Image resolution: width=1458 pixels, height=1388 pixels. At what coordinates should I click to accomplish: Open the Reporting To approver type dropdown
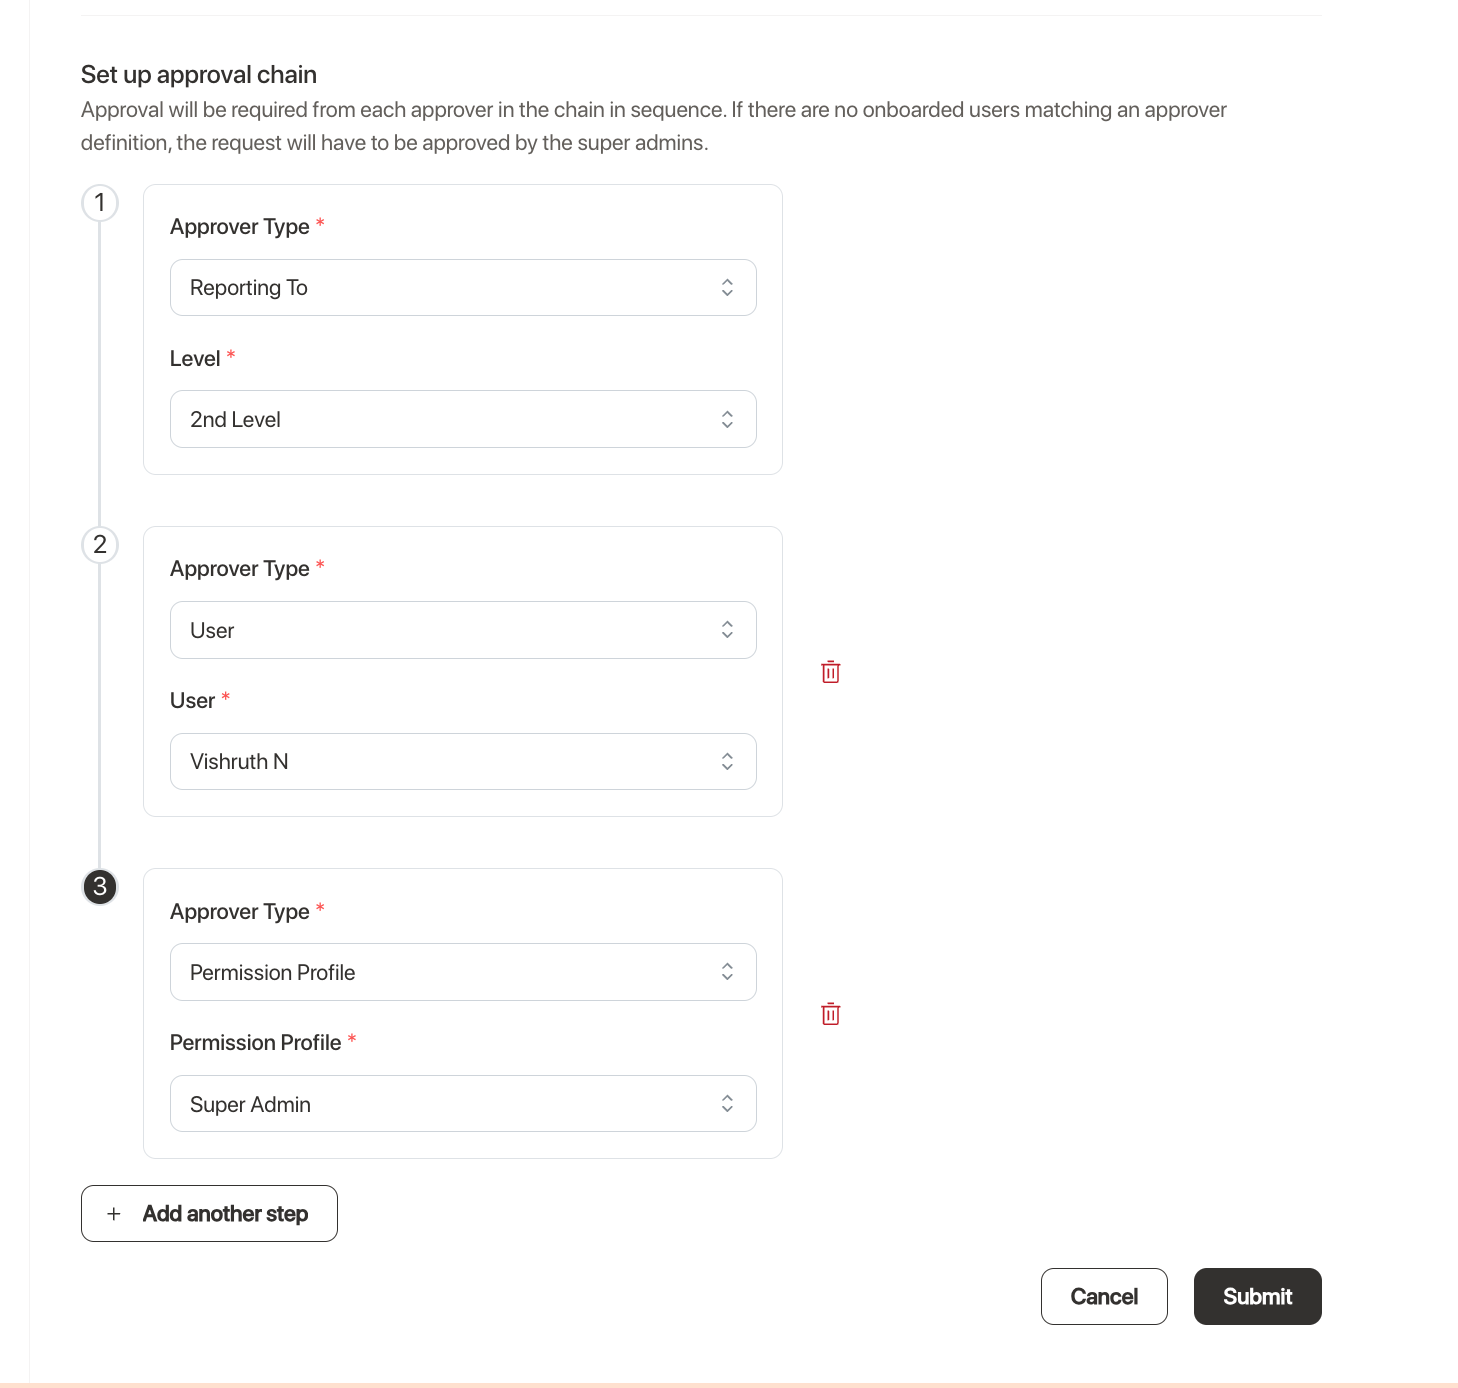pos(463,288)
